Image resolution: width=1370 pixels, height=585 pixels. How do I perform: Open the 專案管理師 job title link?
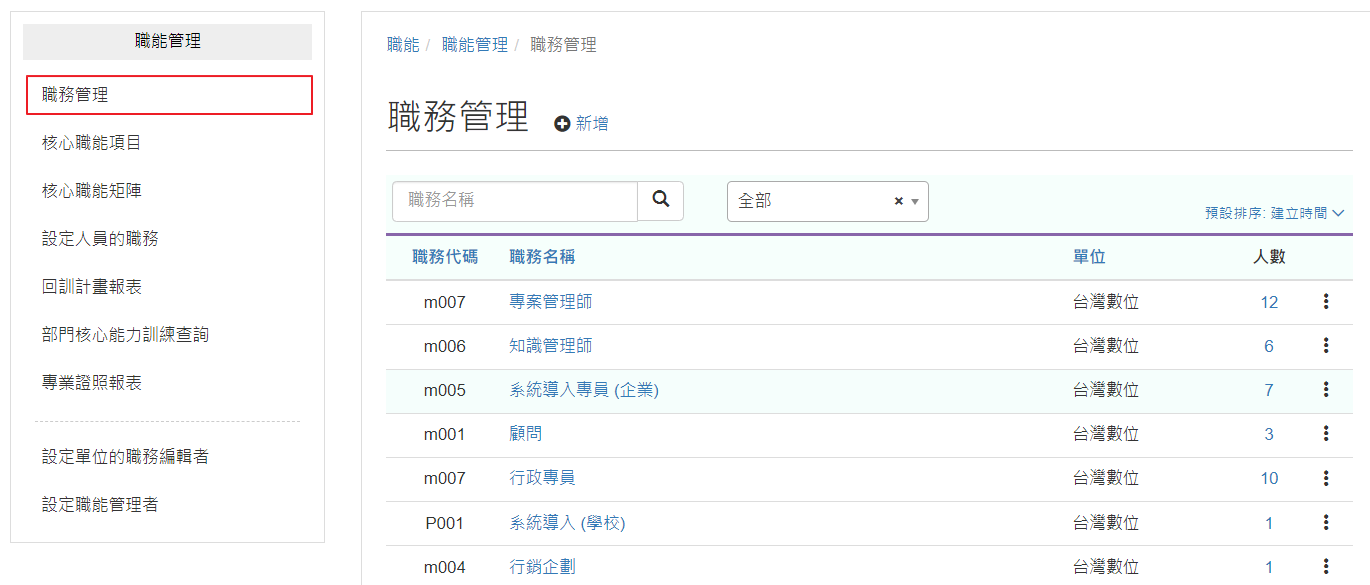(550, 302)
